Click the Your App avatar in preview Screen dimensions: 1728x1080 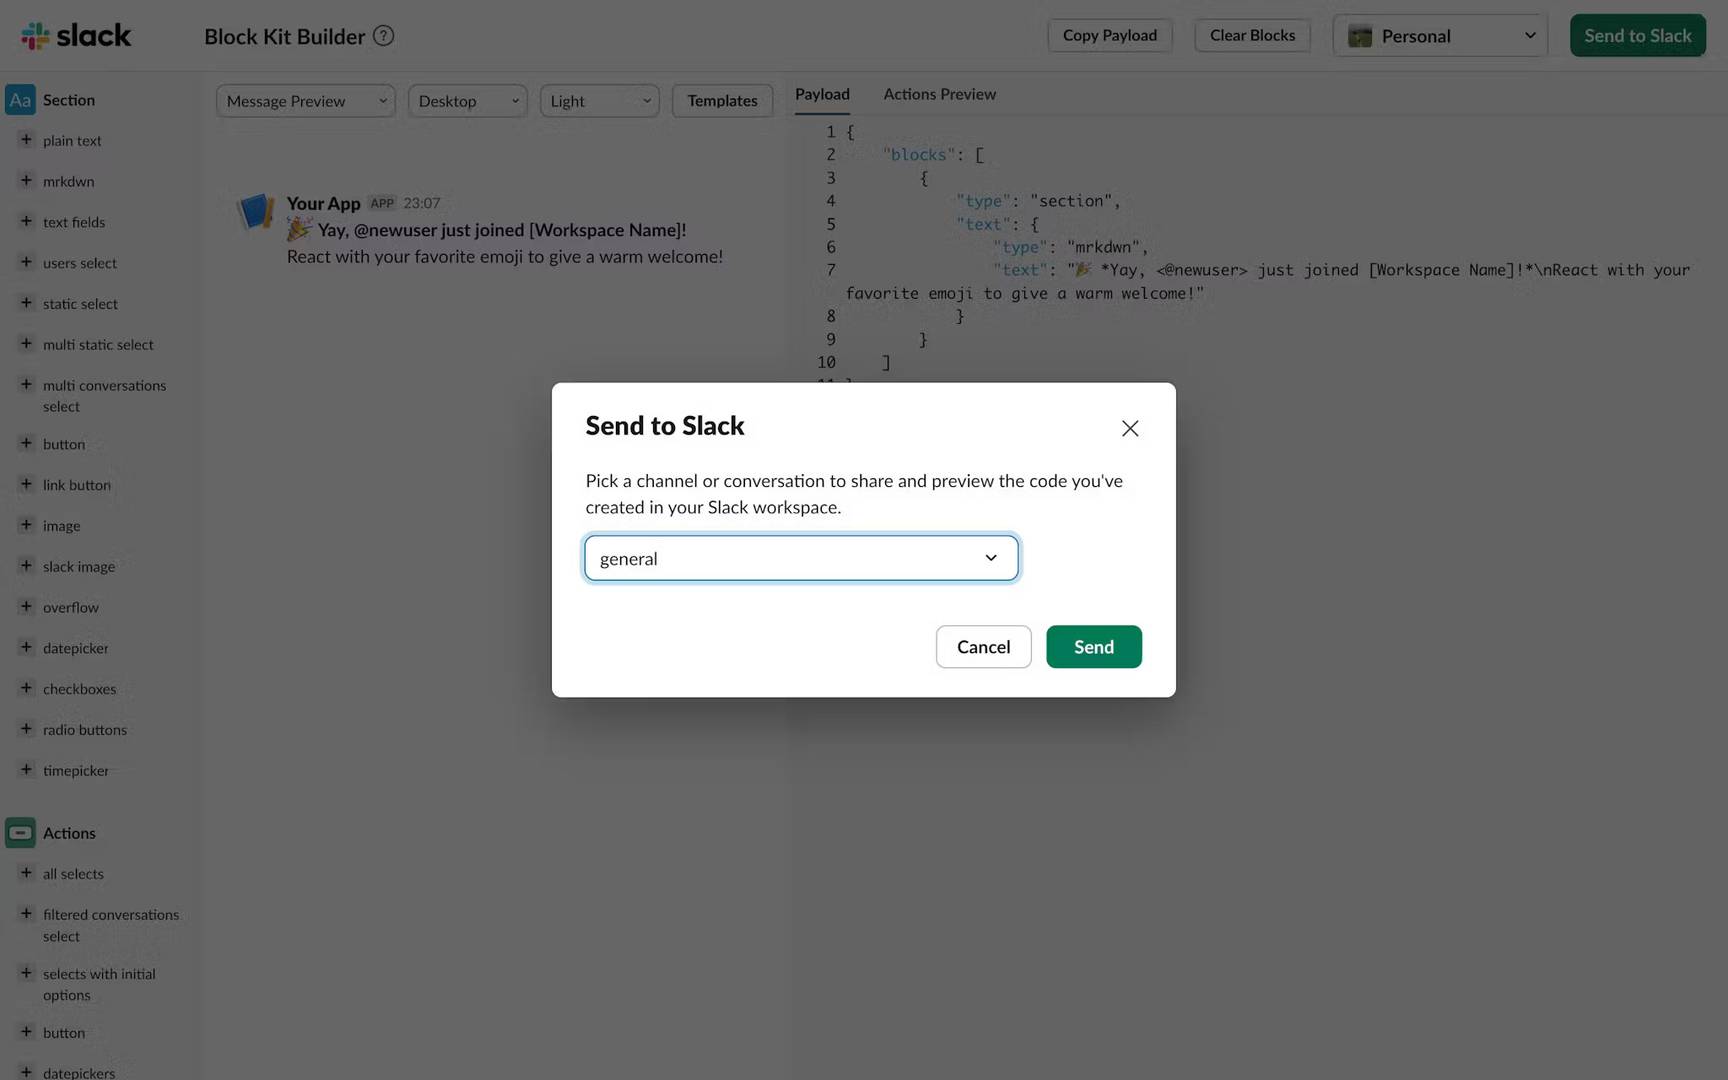[256, 212]
